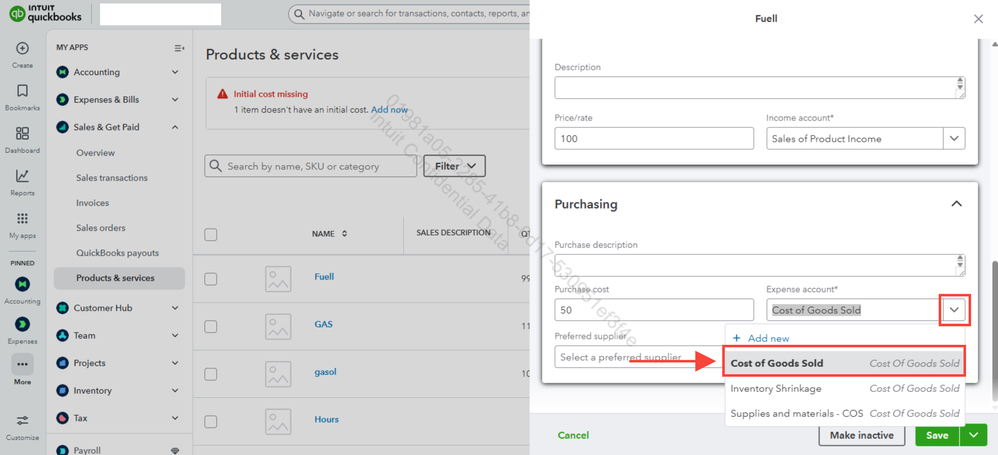Expand the Tax menu section

pyautogui.click(x=175, y=418)
